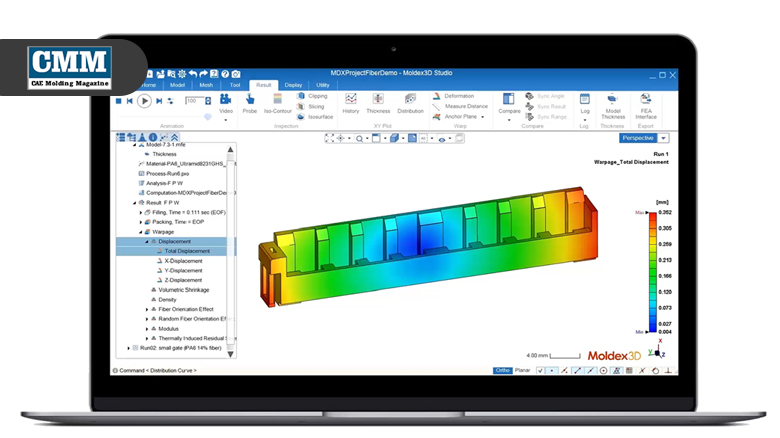Toggle the X intersection snap in status bar
Image resolution: width=780 pixels, height=438 pixels.
point(642,371)
